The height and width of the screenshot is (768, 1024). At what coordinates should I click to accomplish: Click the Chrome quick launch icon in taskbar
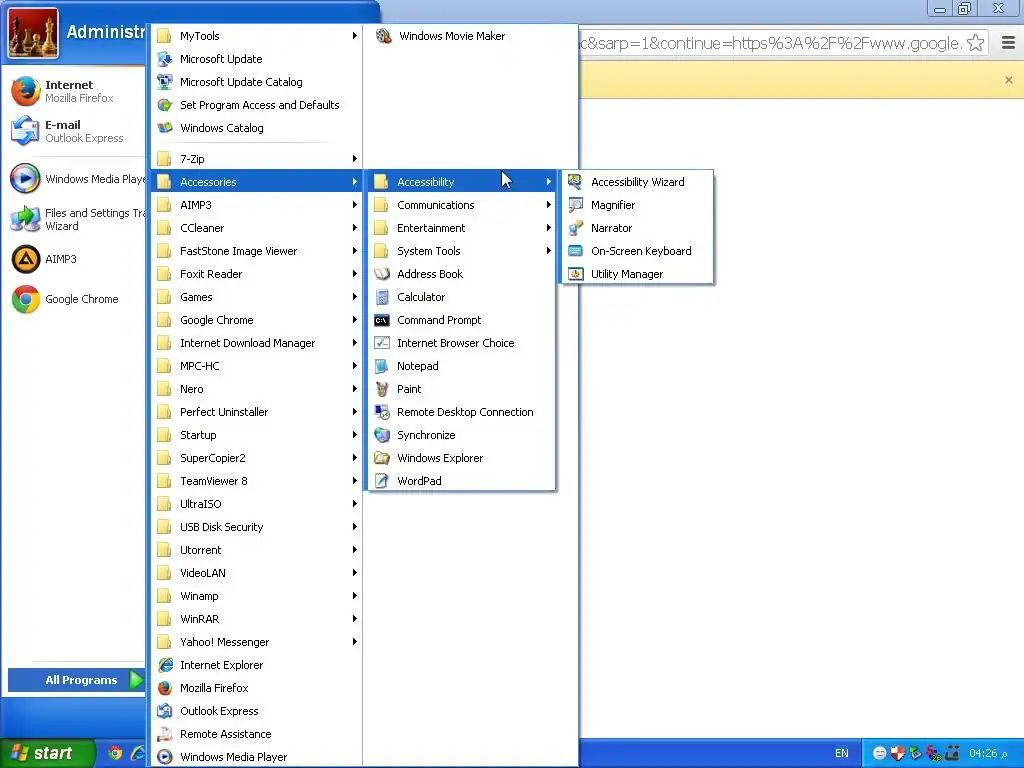click(x=115, y=753)
